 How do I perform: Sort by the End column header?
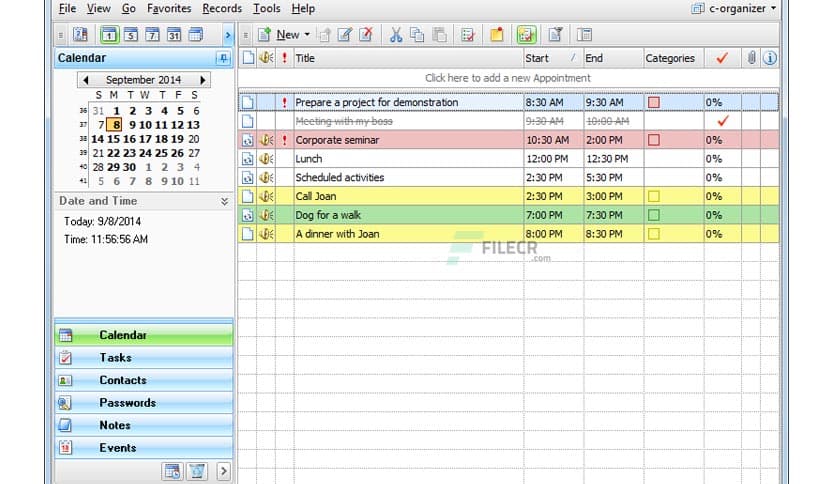613,58
